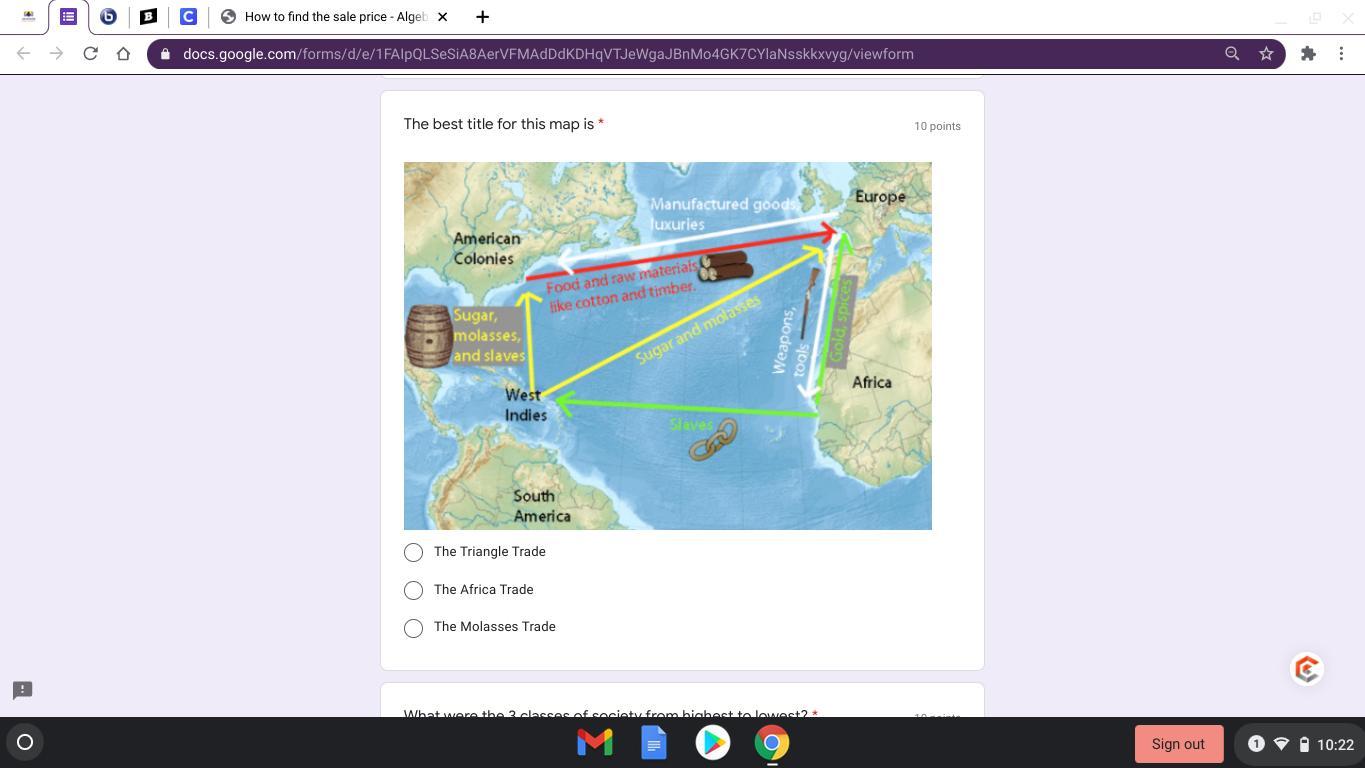The height and width of the screenshot is (768, 1365).
Task: Go back to the previous page
Action: point(23,54)
